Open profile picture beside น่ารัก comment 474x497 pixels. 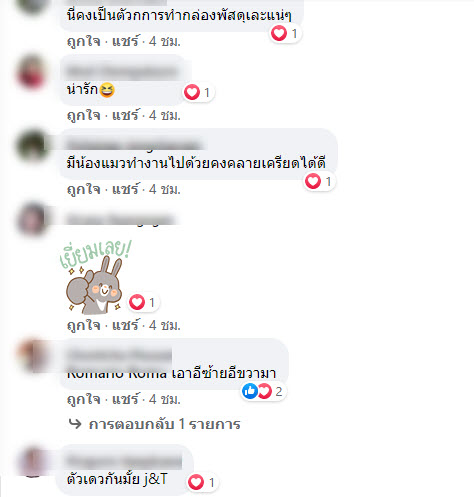coord(32,73)
